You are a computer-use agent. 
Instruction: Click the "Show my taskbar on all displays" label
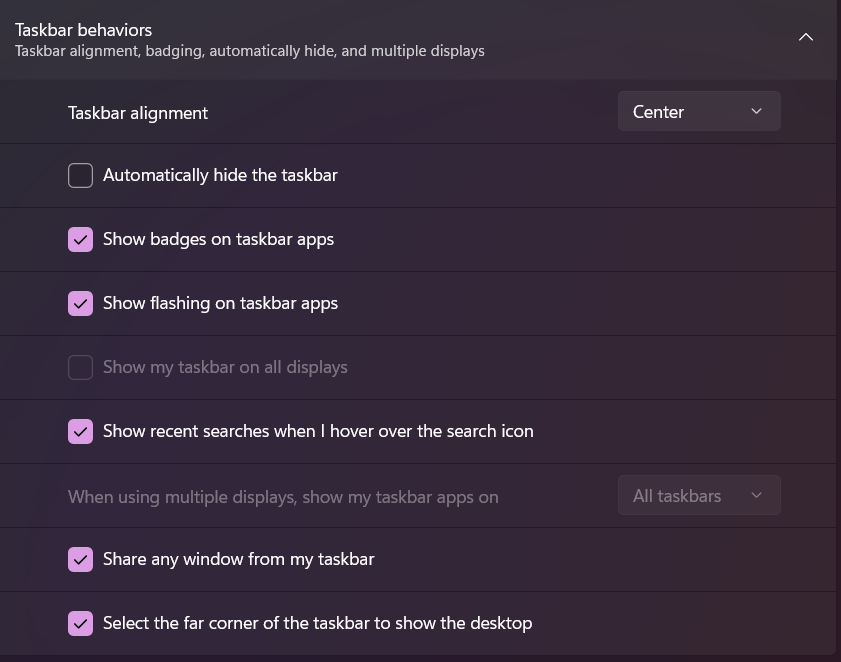point(225,367)
